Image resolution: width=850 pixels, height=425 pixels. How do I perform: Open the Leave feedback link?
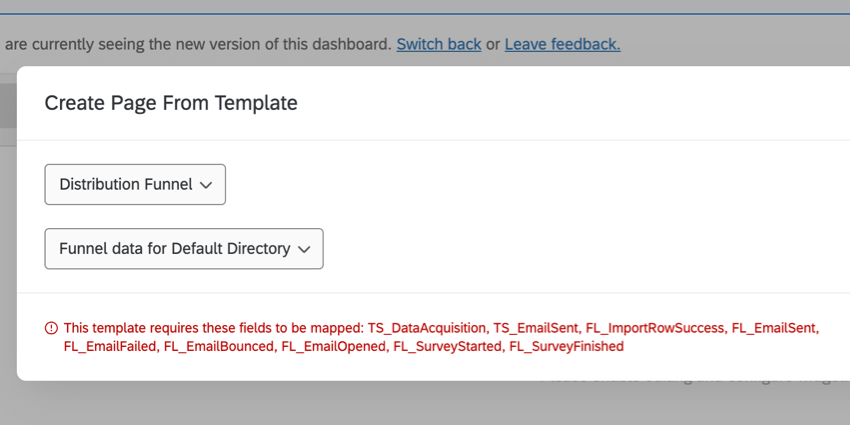point(562,44)
